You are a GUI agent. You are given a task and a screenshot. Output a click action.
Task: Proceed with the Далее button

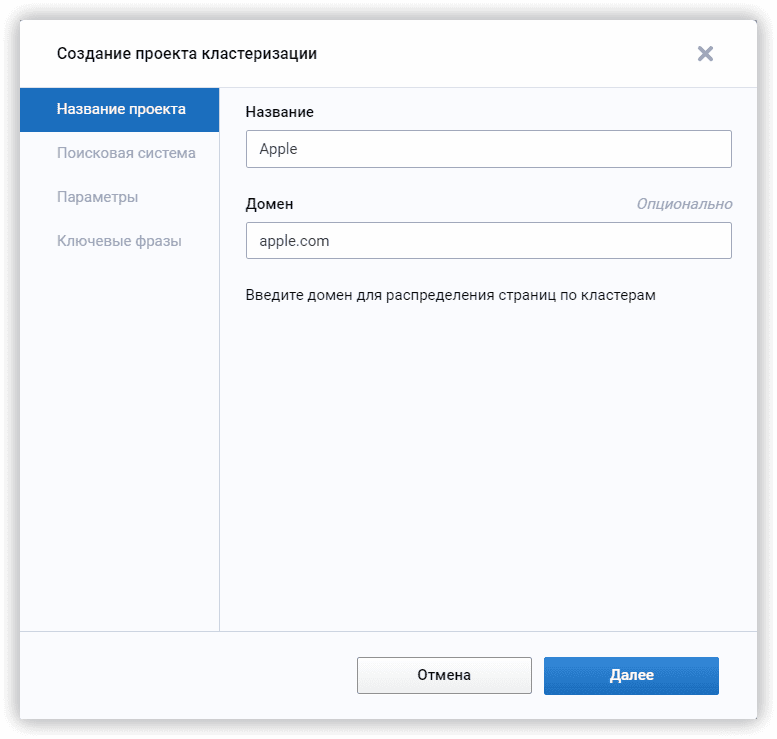pyautogui.click(x=631, y=676)
